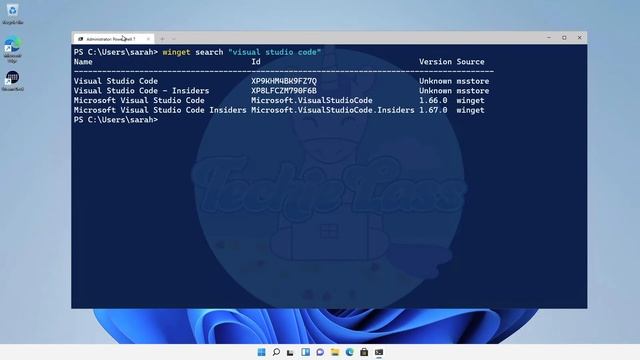Open the Widgets taskbar icon
Viewport: 640px width, 360px height.
click(x=305, y=352)
